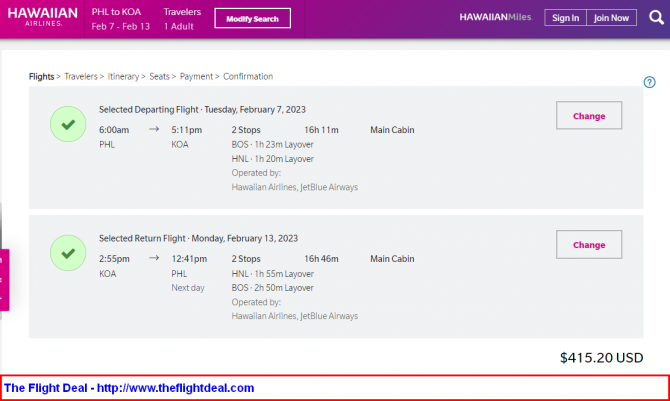Click the $415.20 USD total price
670x401 pixels.
[601, 358]
